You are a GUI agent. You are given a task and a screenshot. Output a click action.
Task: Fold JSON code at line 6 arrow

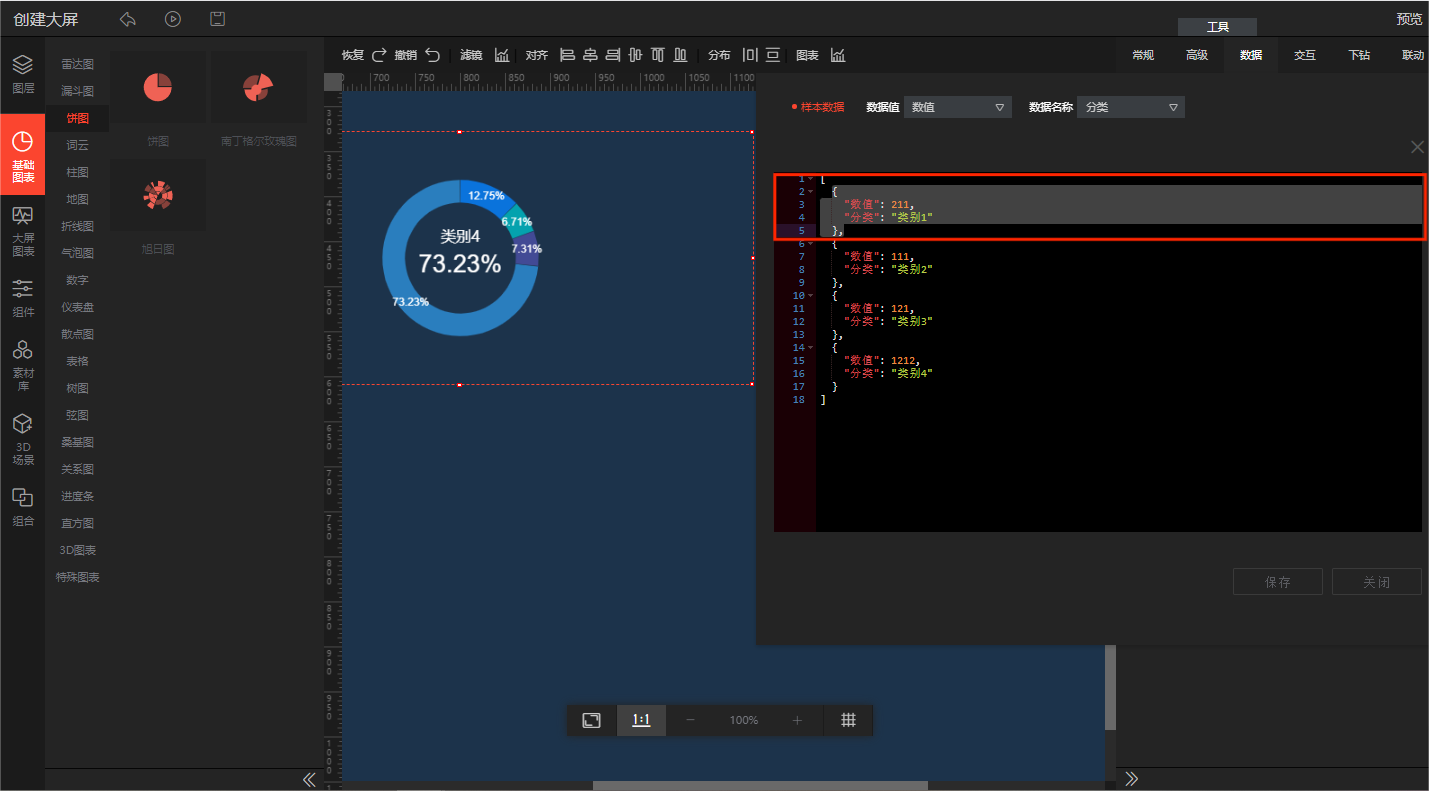point(810,243)
